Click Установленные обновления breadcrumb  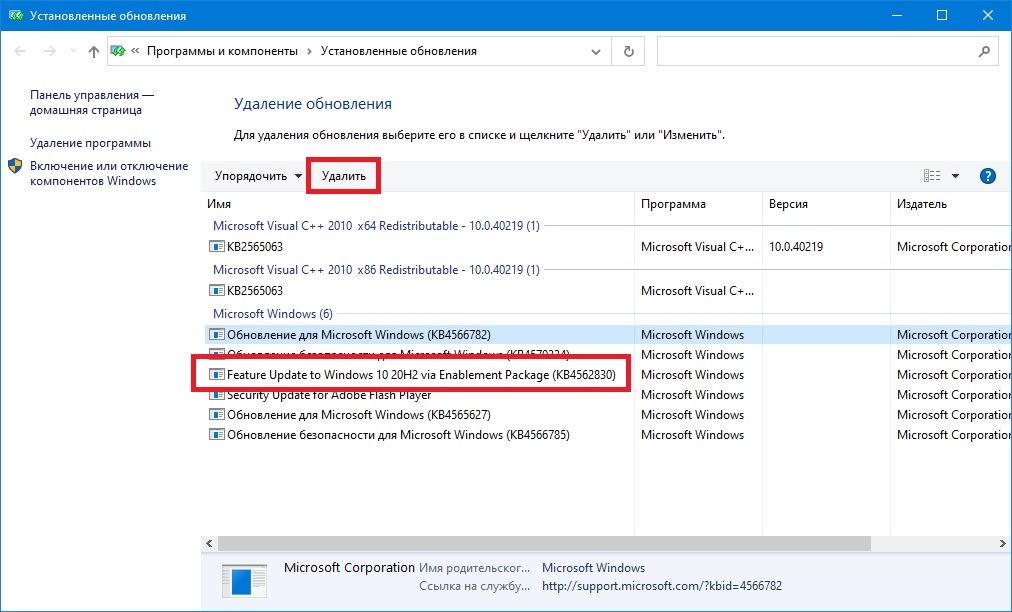tap(399, 51)
